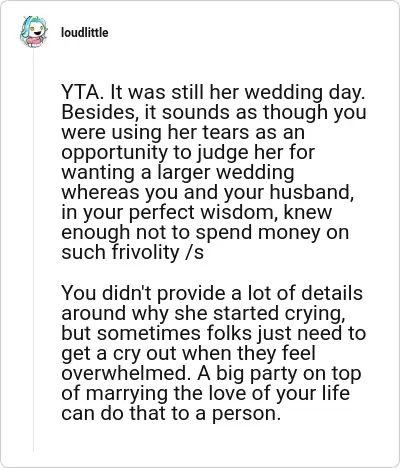
Task: Click the text 'You didn't provide a lot of details'
Action: click(212, 293)
